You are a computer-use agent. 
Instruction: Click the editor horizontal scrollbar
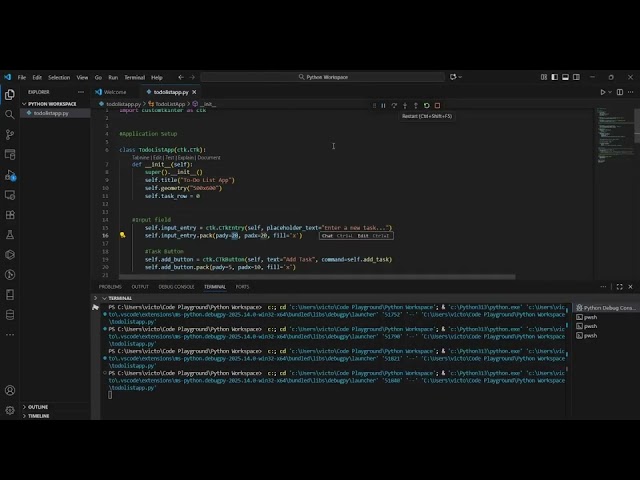click(x=317, y=277)
